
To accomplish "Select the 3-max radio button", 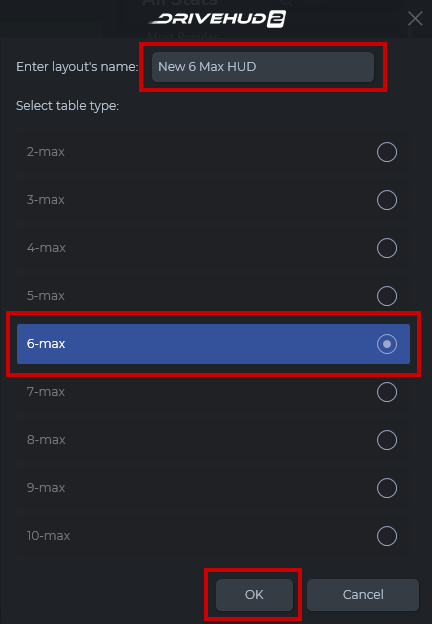I will pos(387,200).
